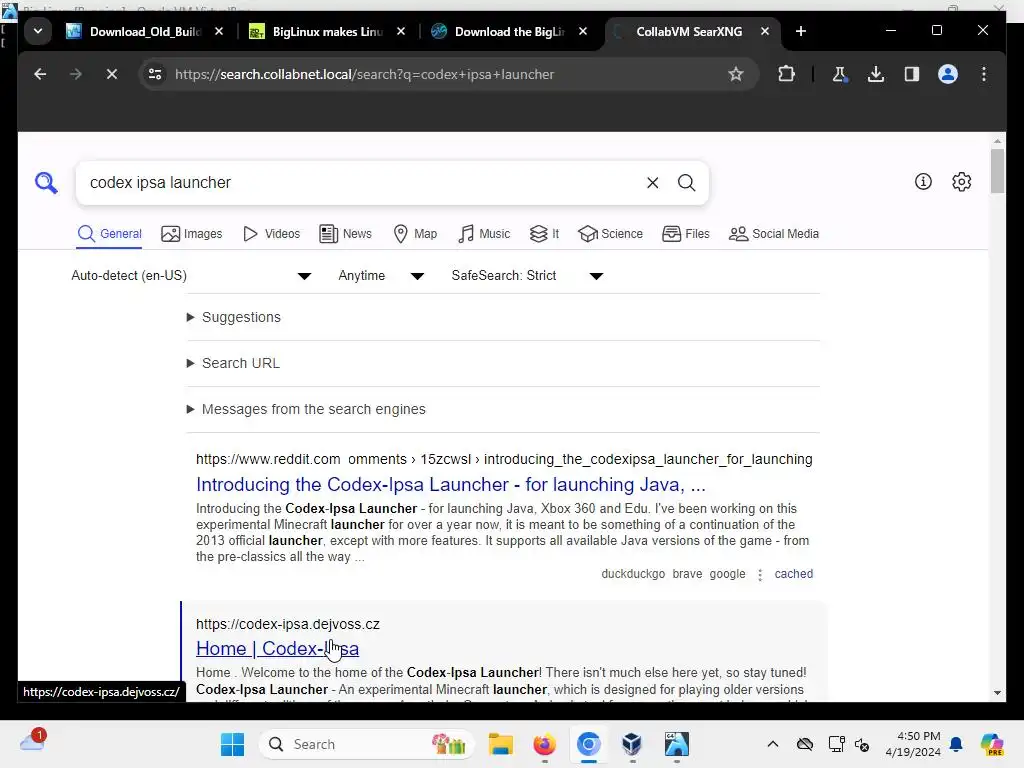Select the Map search category
1024x768 pixels.
(x=415, y=234)
